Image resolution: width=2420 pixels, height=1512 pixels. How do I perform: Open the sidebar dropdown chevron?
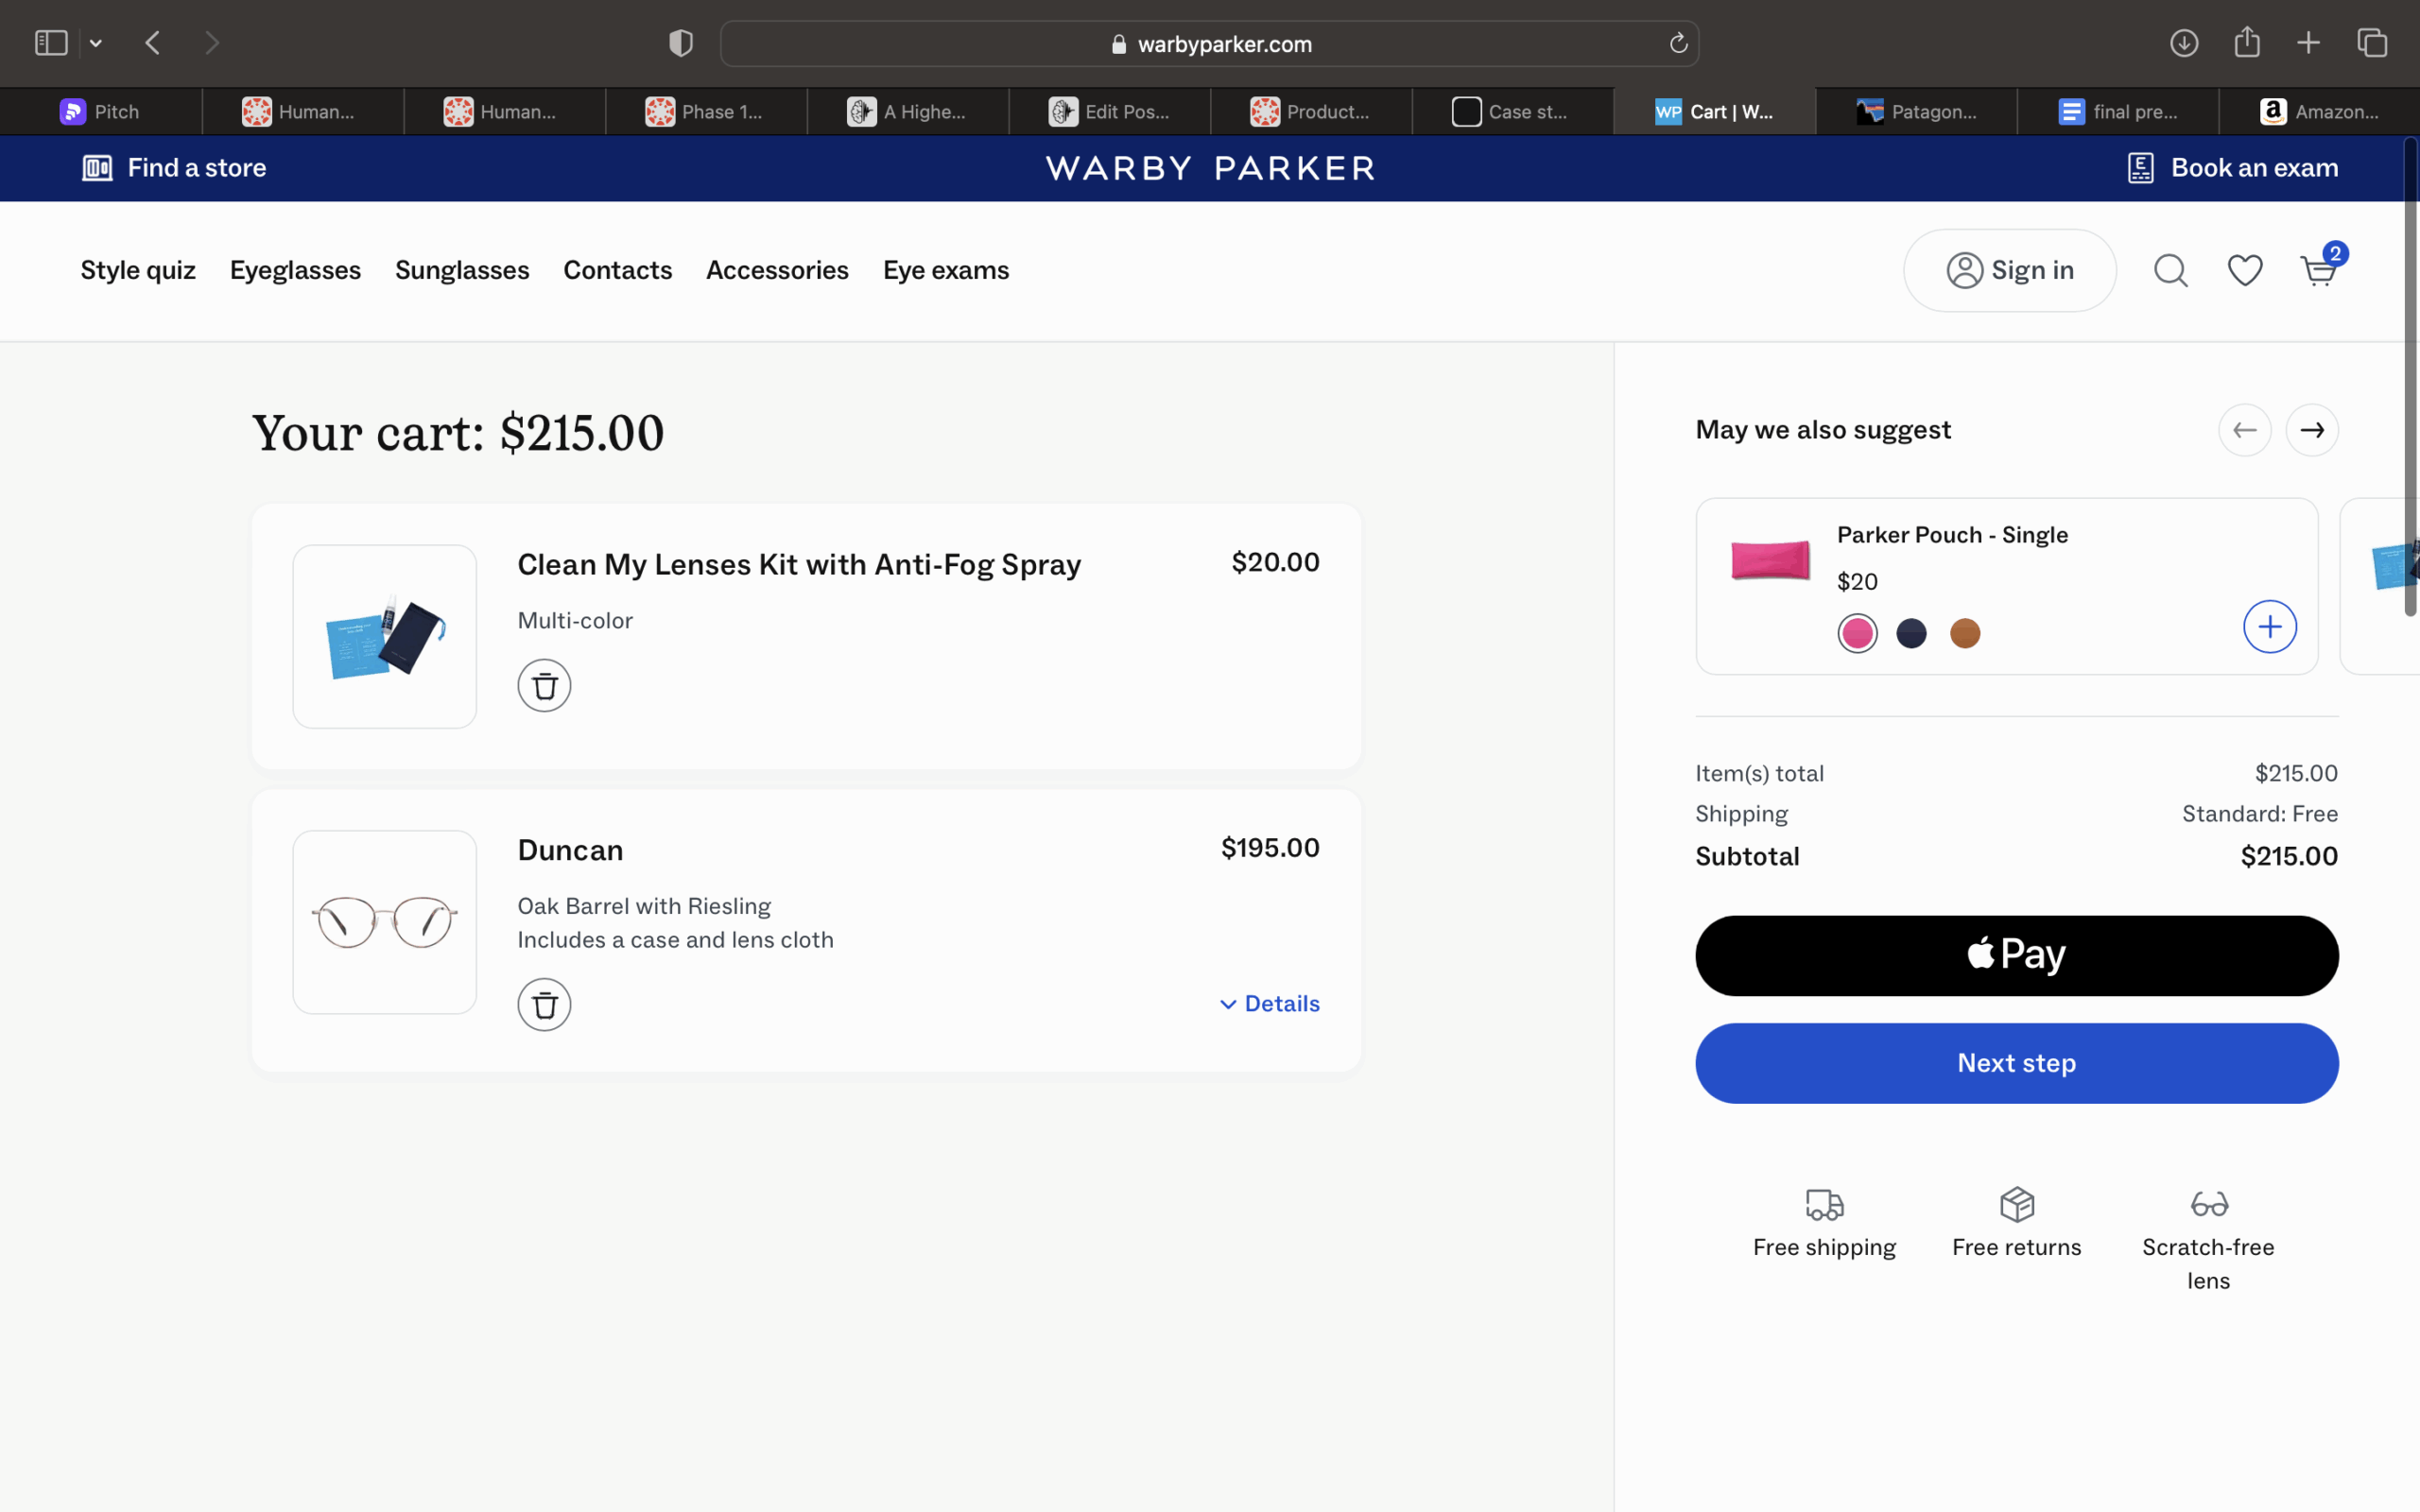pos(96,43)
